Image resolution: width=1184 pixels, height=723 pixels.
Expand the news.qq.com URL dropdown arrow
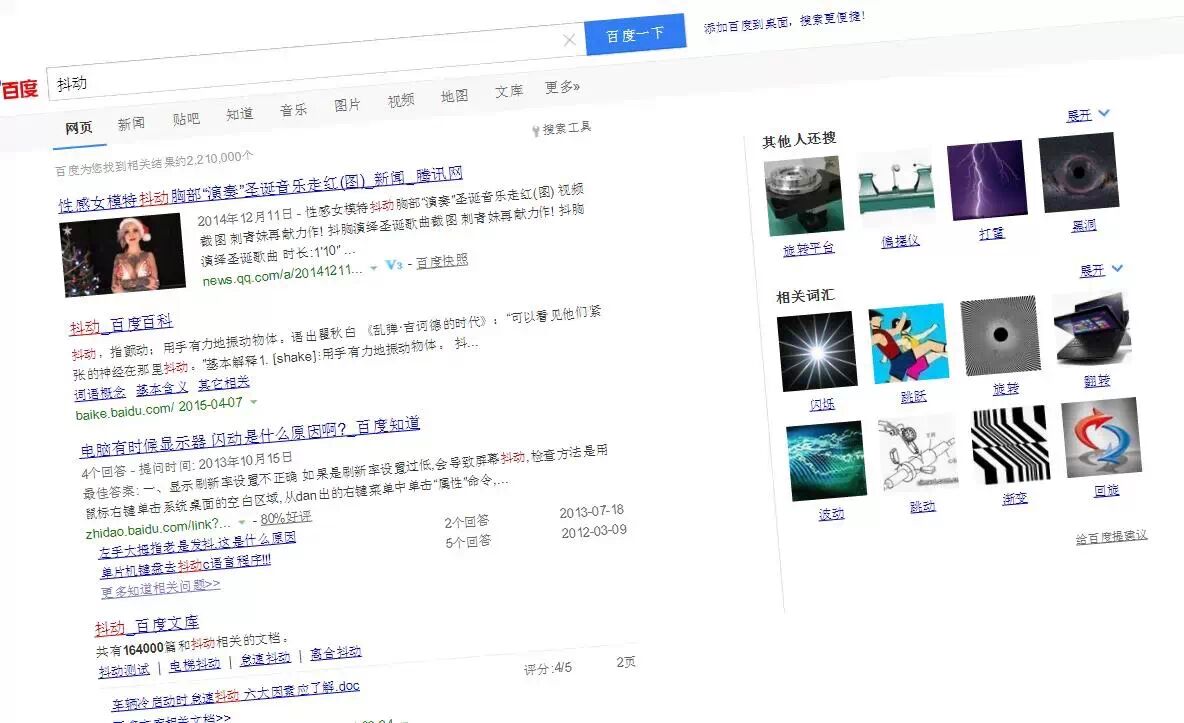pyautogui.click(x=373, y=267)
